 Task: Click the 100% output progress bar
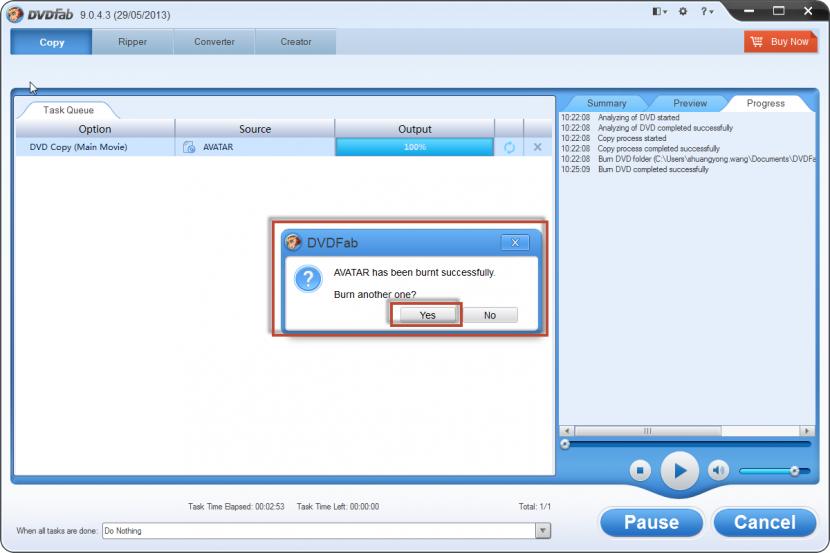point(414,147)
